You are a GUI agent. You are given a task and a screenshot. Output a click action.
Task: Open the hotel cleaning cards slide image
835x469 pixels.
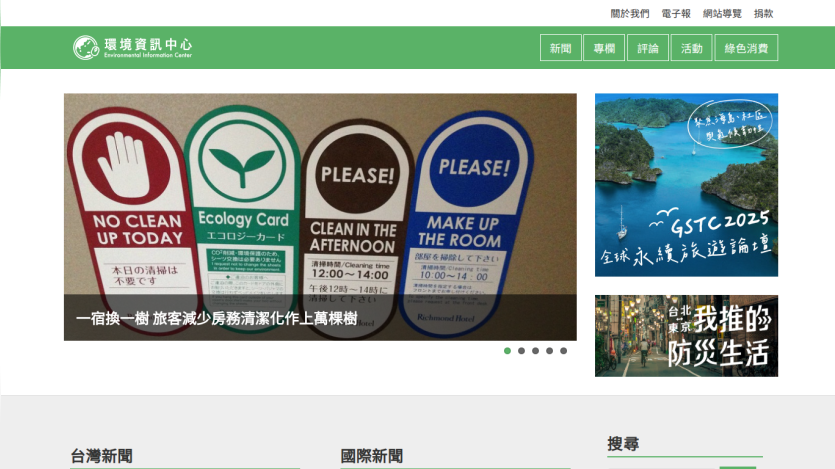[x=320, y=217]
